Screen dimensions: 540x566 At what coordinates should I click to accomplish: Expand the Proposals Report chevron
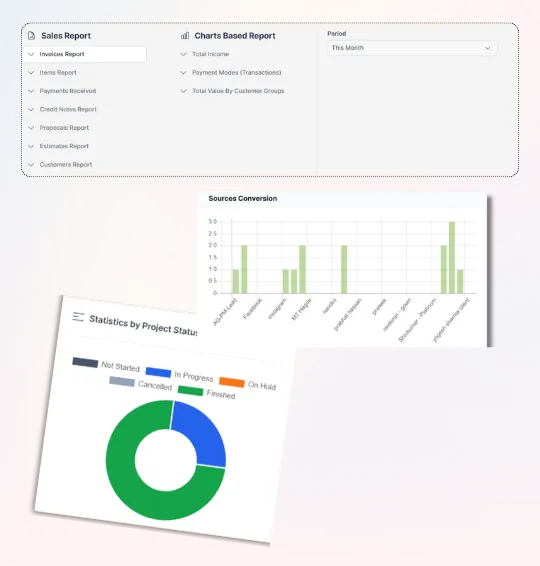tap(31, 128)
